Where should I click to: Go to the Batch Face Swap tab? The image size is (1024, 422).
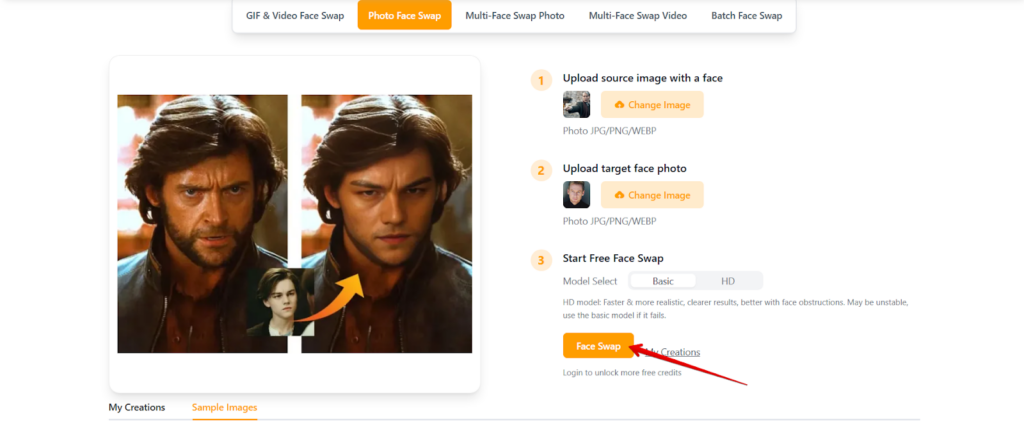point(746,16)
